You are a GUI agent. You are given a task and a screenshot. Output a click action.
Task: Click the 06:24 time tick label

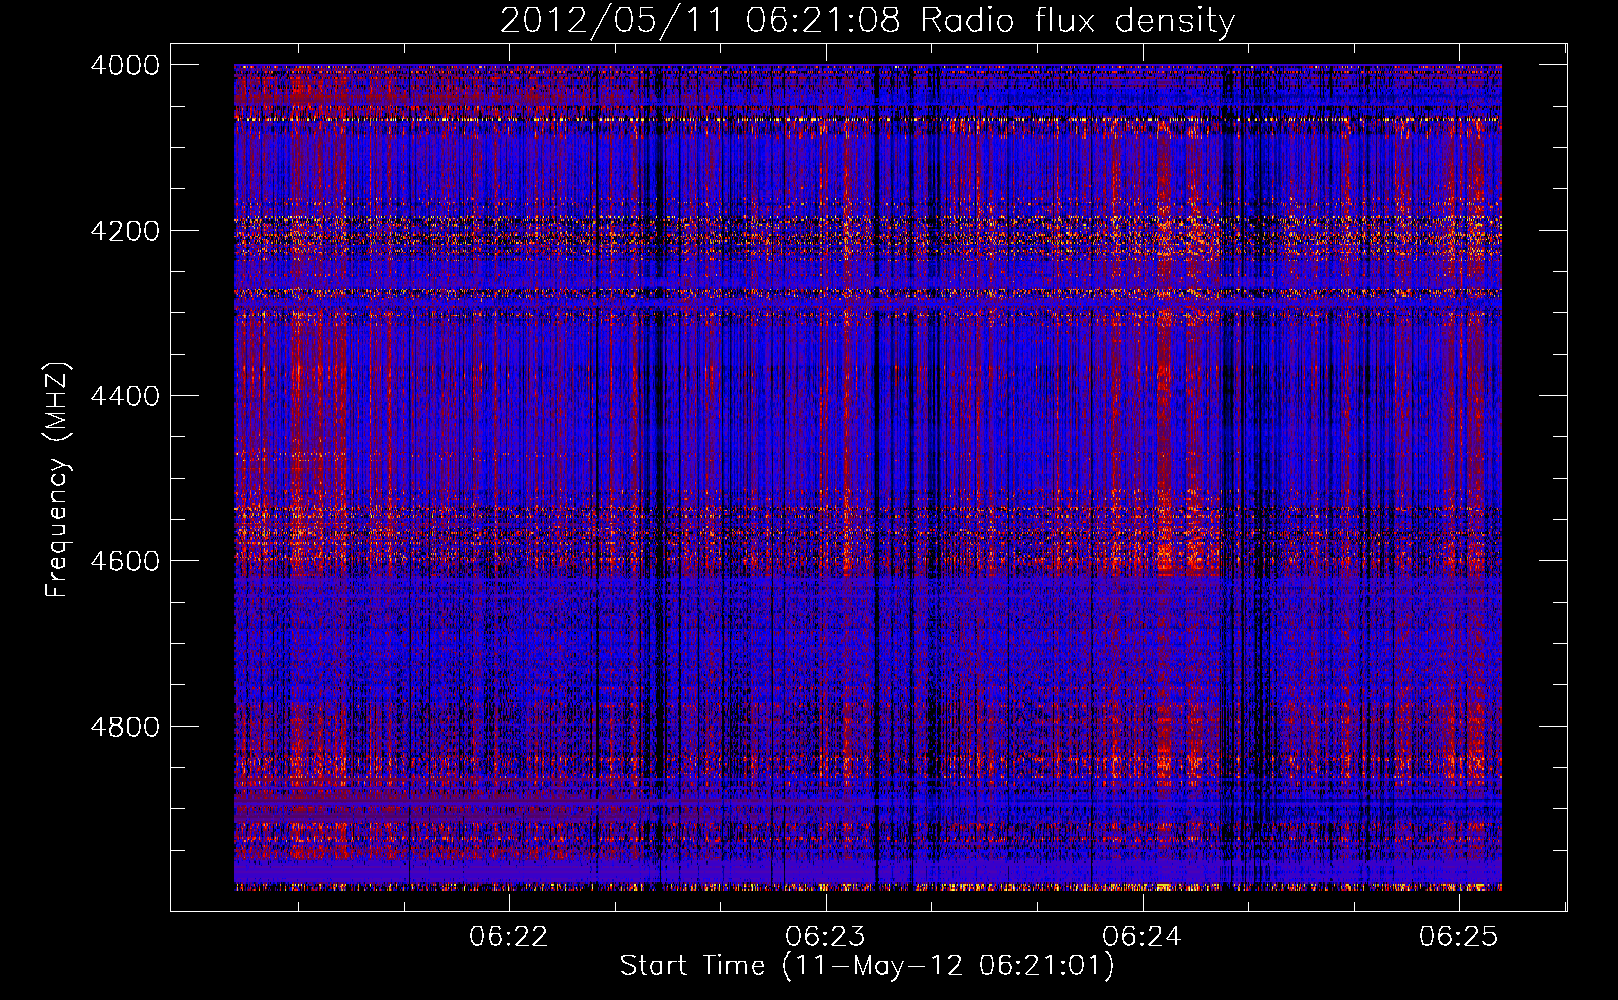pos(1142,936)
